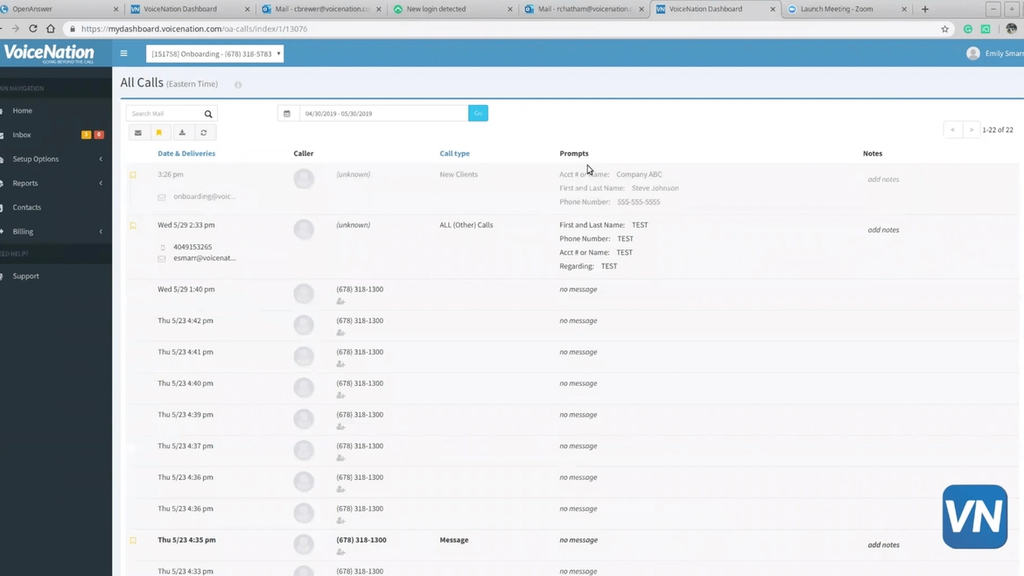Viewport: 1024px width, 576px height.
Task: Click add-contact icon for Thu 5/23 4:42 pm call
Action: pyautogui.click(x=340, y=332)
